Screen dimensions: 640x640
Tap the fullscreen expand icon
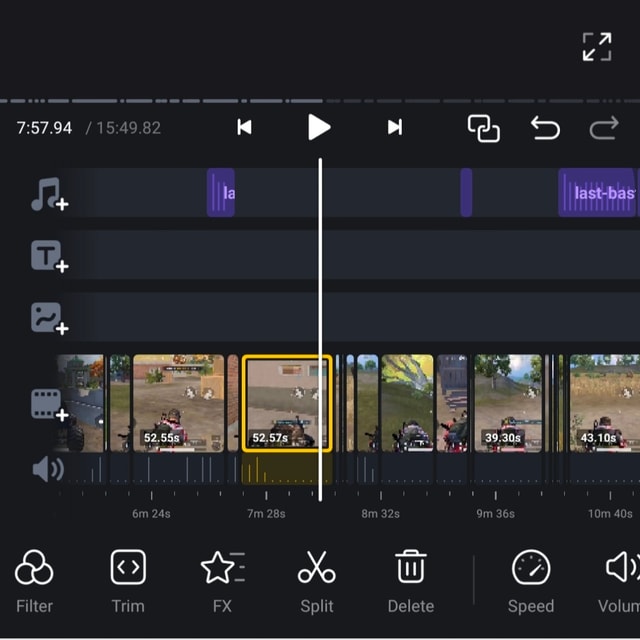tap(597, 47)
